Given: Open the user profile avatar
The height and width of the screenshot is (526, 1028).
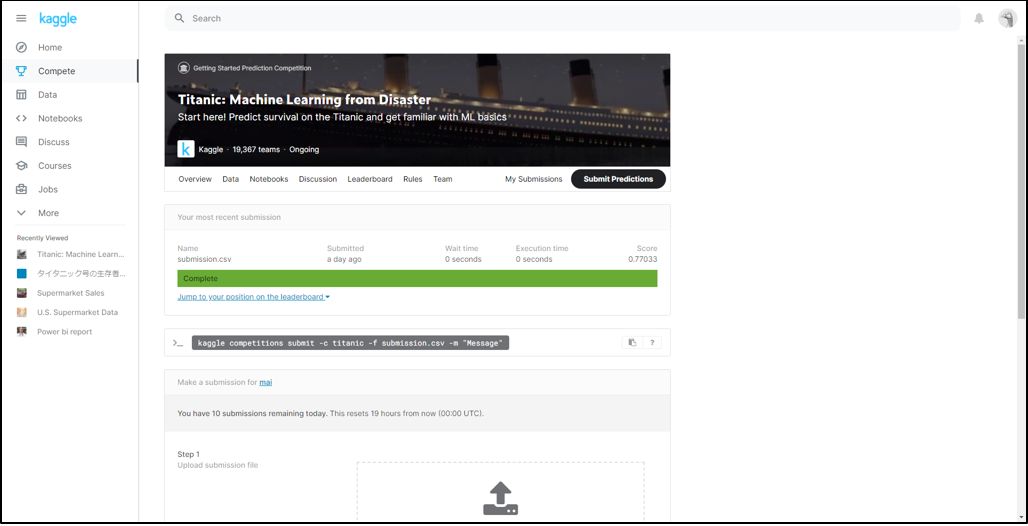Looking at the screenshot, I should point(1006,19).
